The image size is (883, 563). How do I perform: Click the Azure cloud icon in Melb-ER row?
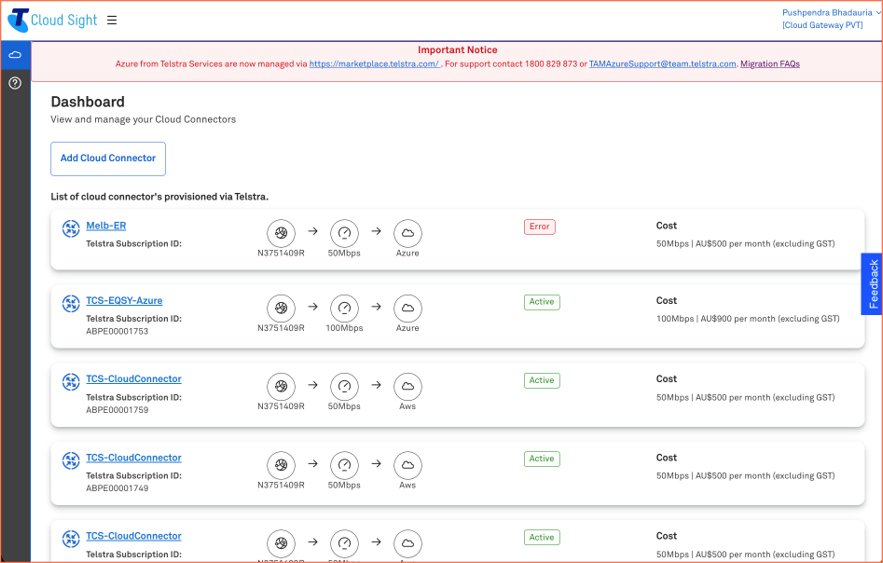(408, 233)
